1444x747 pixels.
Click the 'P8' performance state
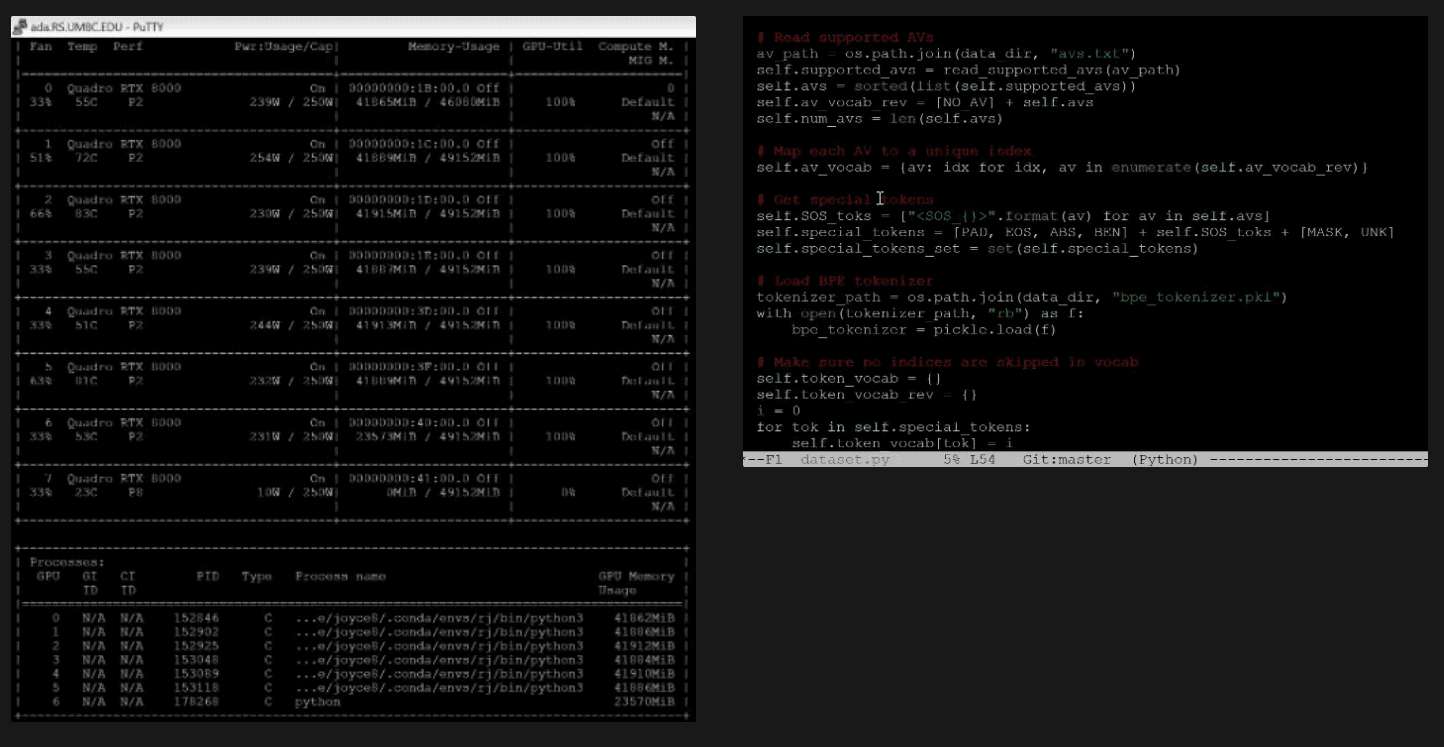(x=135, y=493)
